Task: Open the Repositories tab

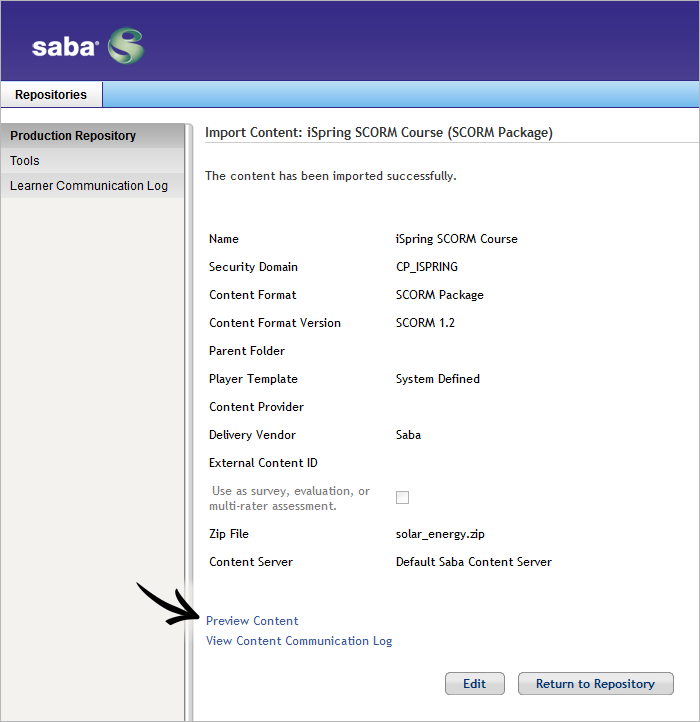Action: tap(51, 94)
